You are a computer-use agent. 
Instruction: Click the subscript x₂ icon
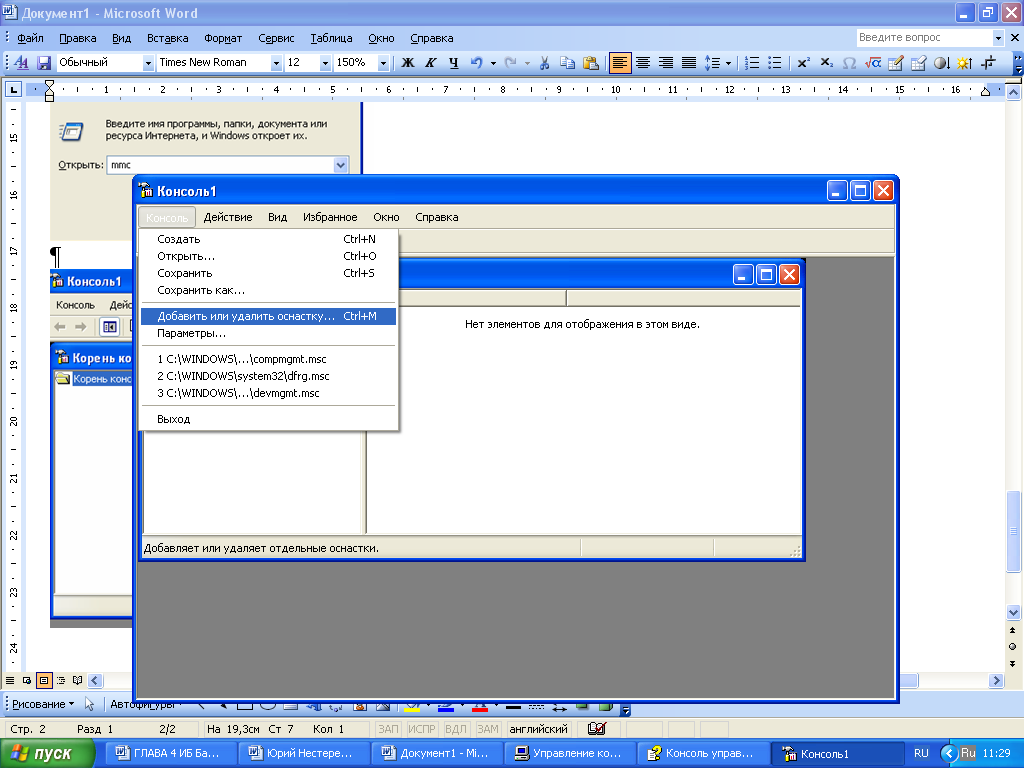pos(826,63)
